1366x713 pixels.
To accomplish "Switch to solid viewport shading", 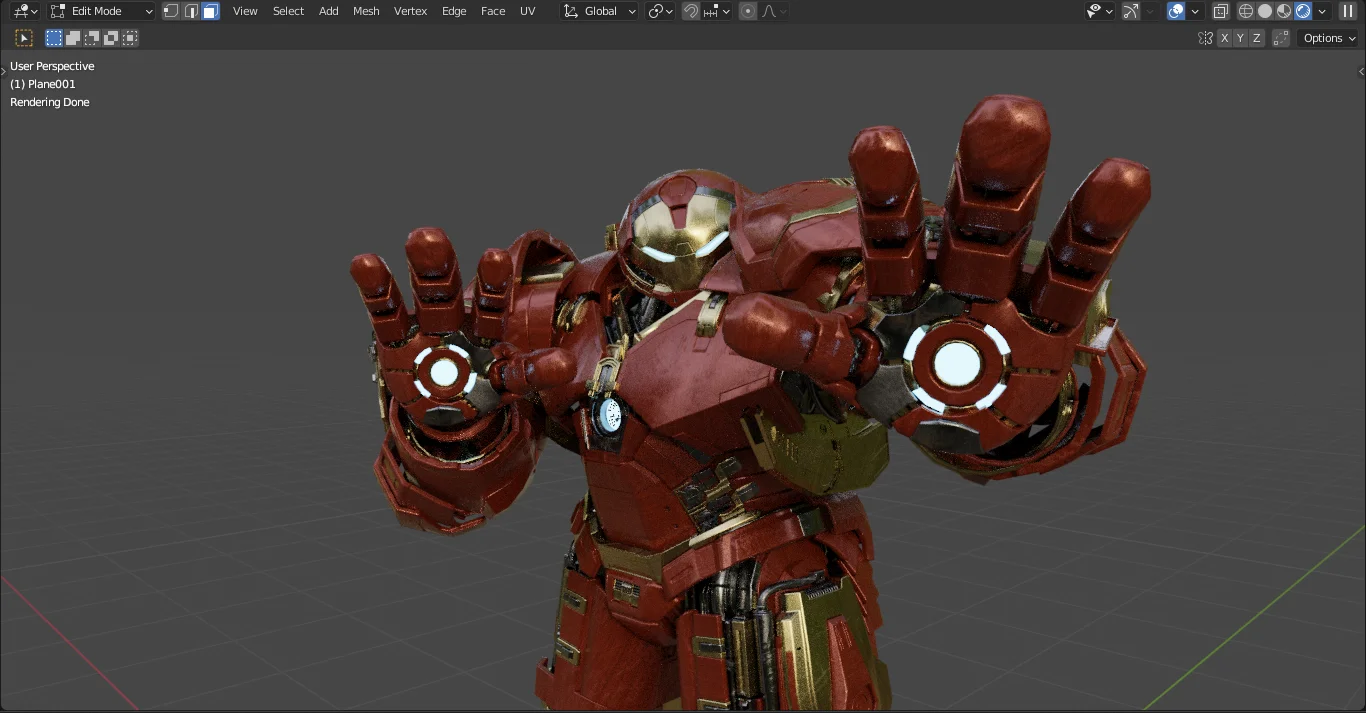I will tap(1264, 11).
